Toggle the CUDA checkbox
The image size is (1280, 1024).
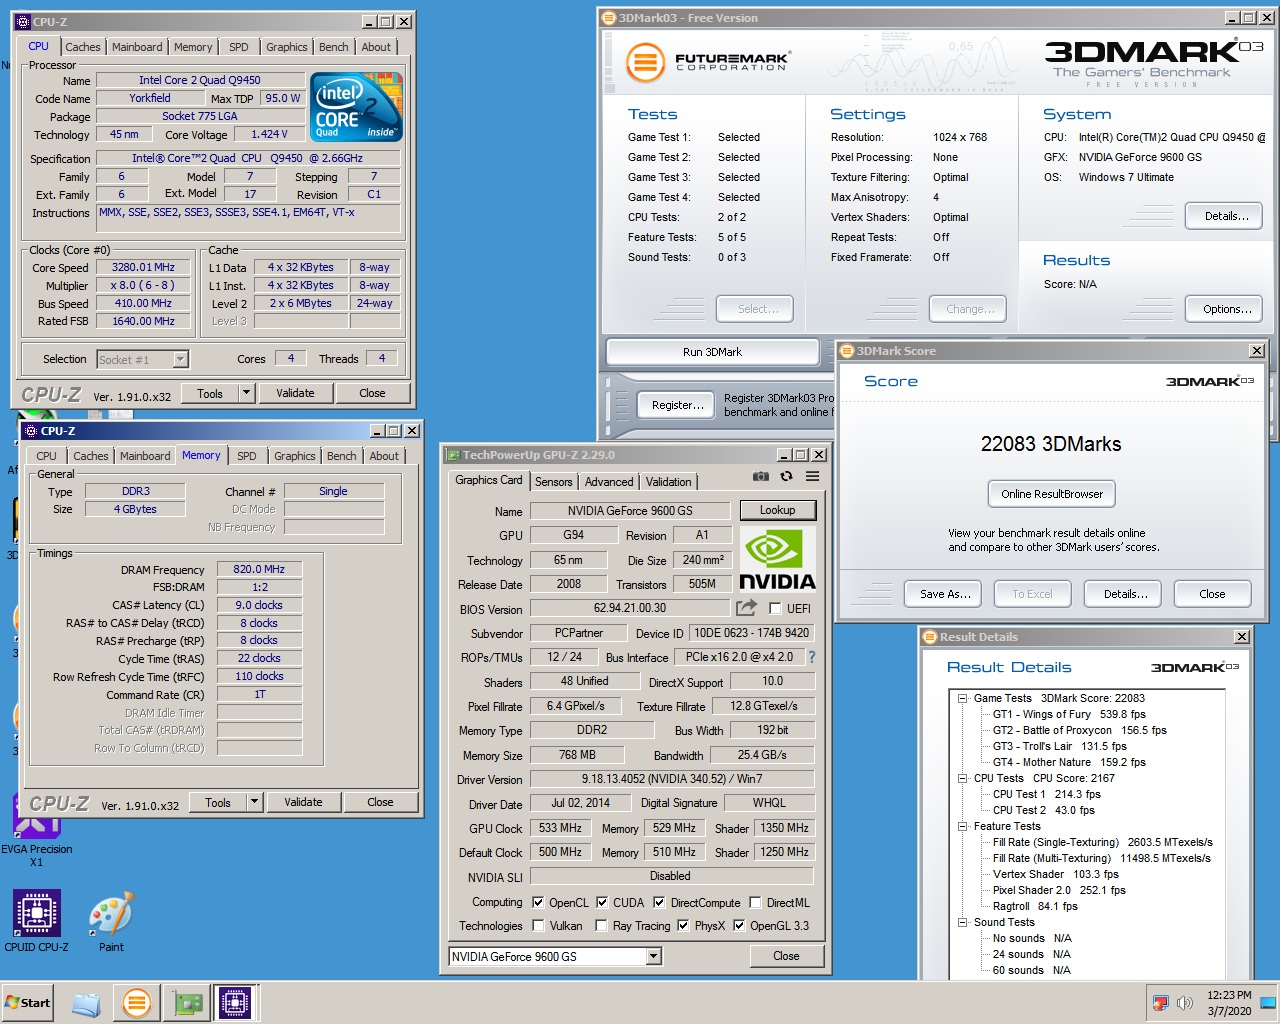[x=602, y=902]
